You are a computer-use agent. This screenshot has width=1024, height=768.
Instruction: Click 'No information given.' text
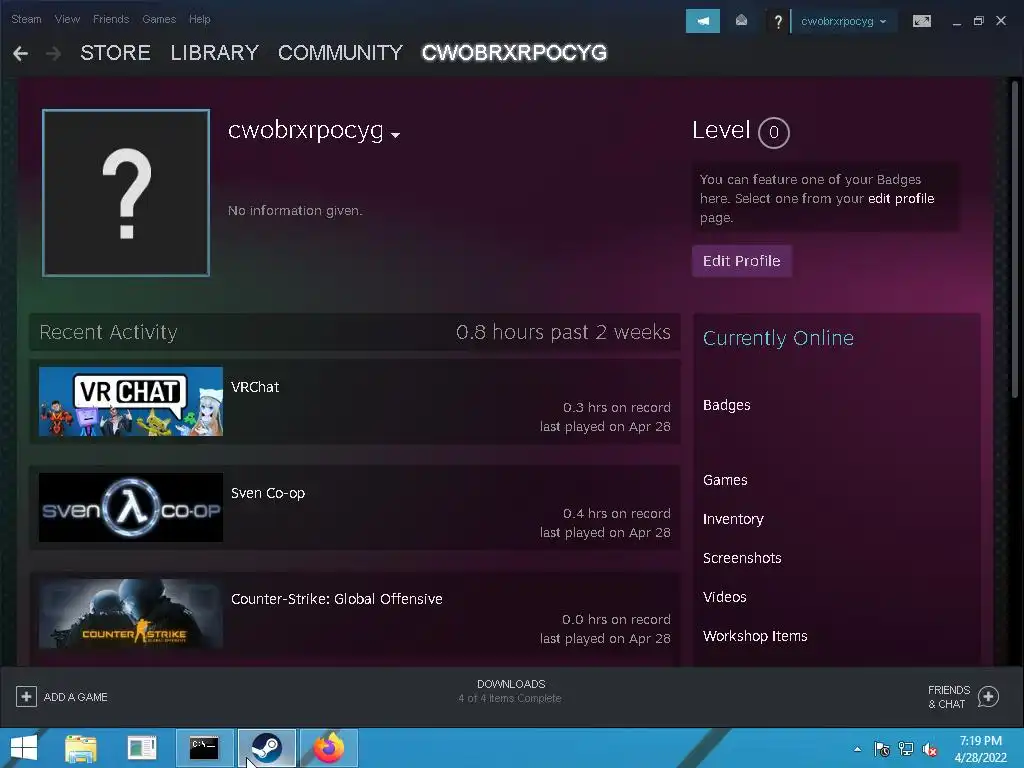click(295, 210)
